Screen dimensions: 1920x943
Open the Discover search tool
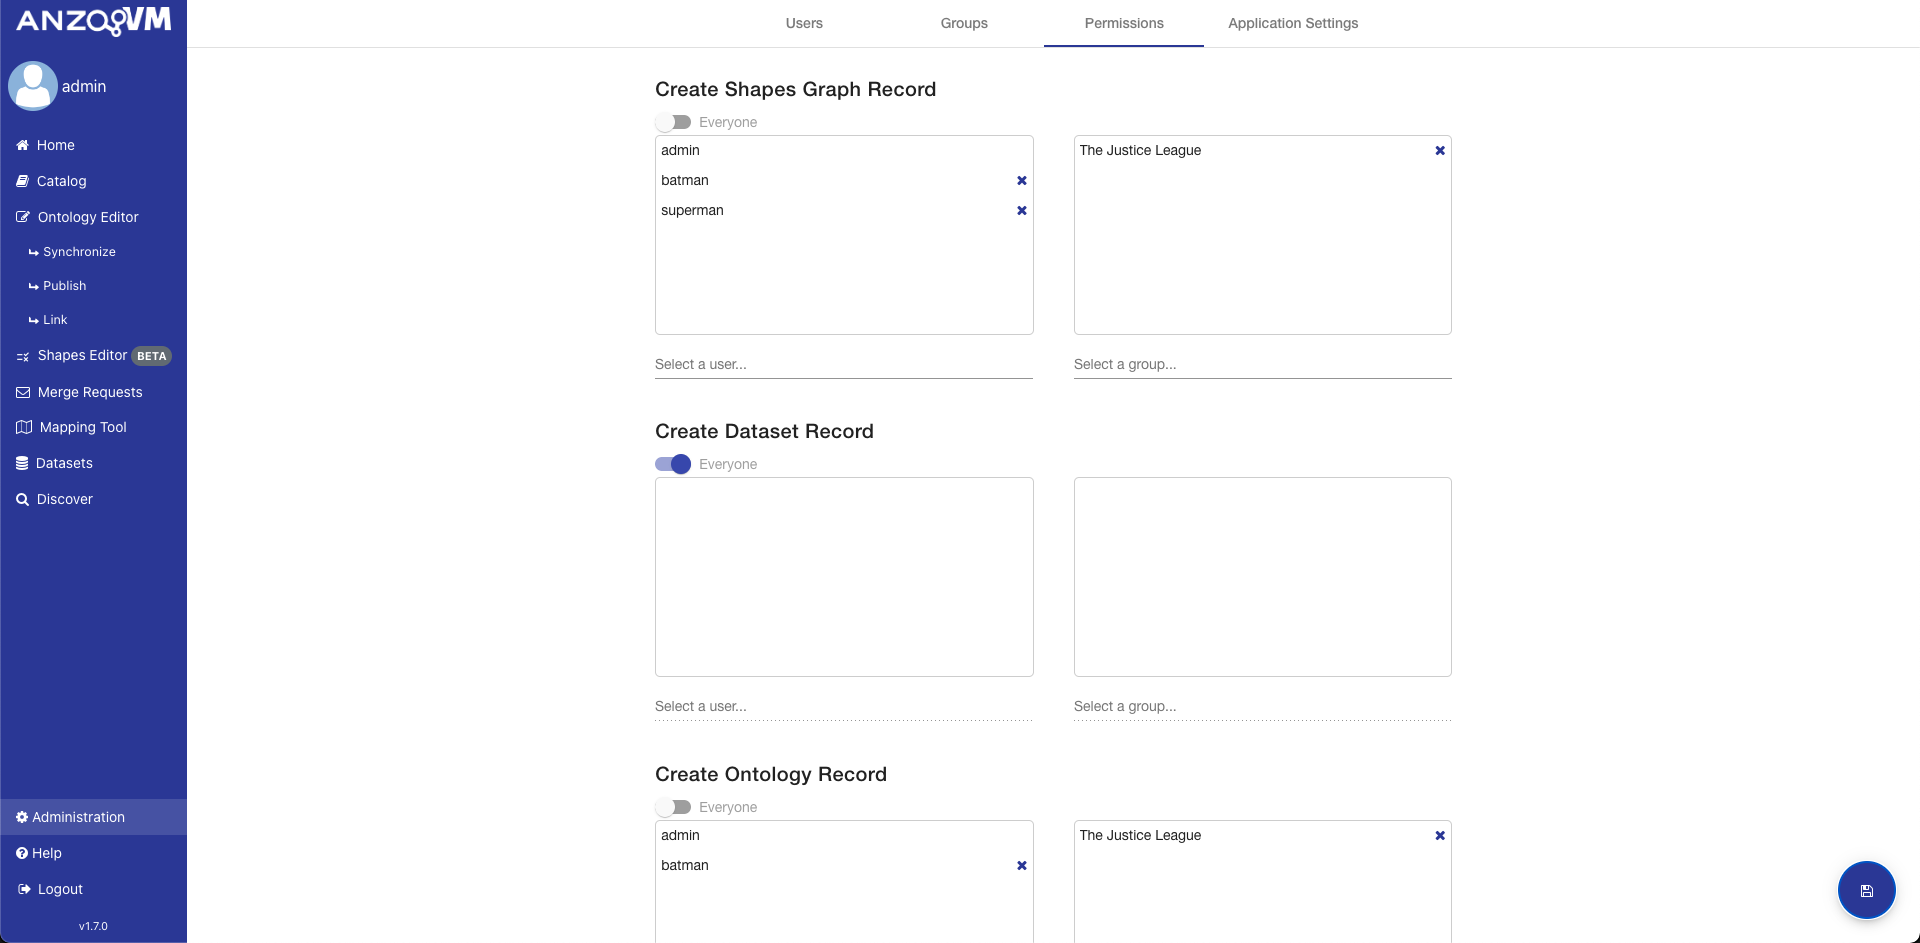click(64, 499)
